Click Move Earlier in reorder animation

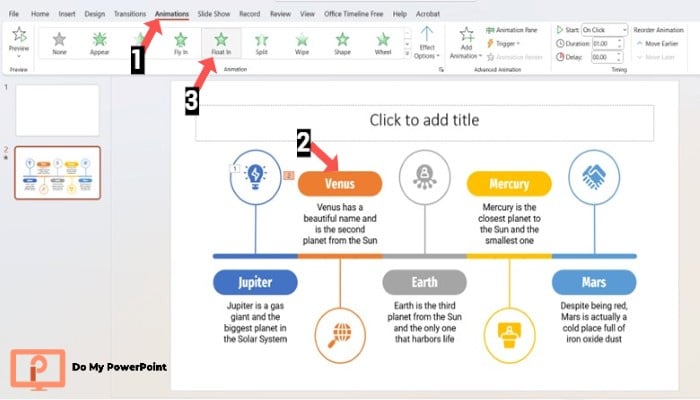tap(658, 43)
